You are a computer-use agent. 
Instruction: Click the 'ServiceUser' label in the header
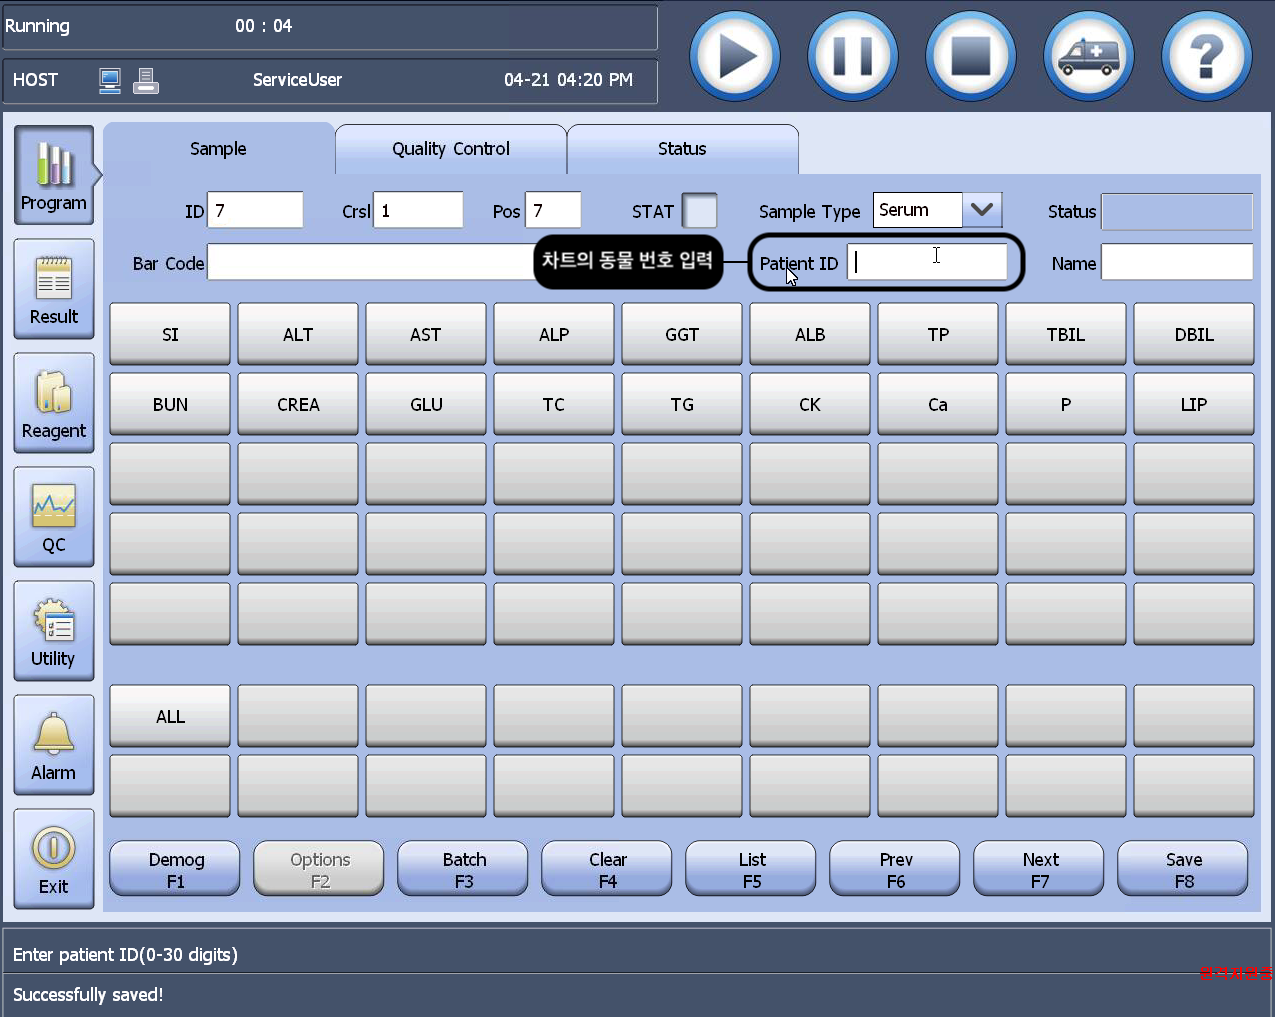[x=297, y=80]
